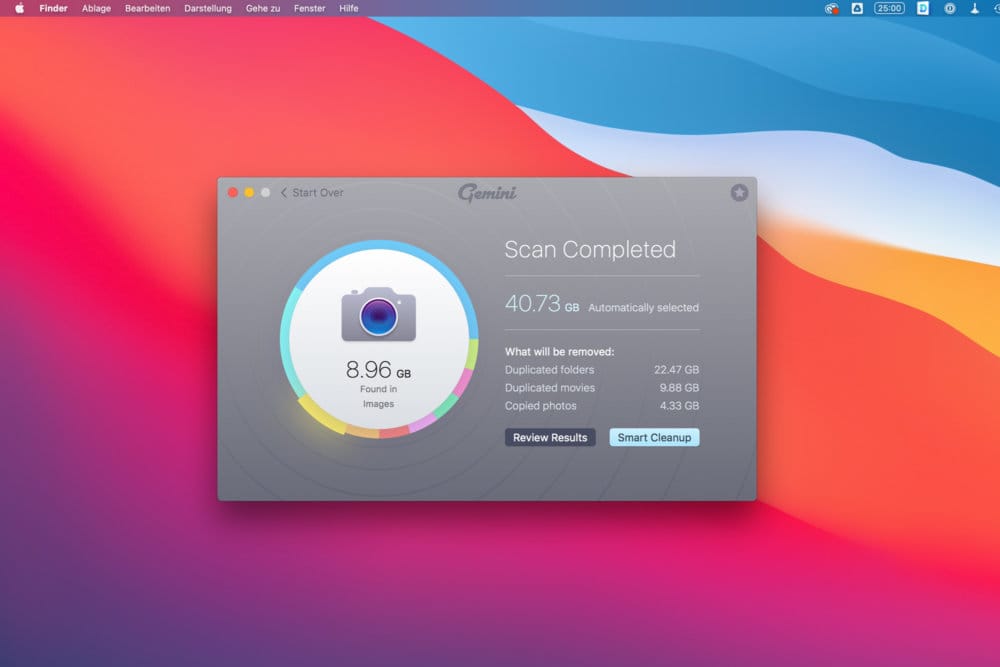This screenshot has height=667, width=1000.
Task: Open the Fenster menu
Action: pos(309,8)
